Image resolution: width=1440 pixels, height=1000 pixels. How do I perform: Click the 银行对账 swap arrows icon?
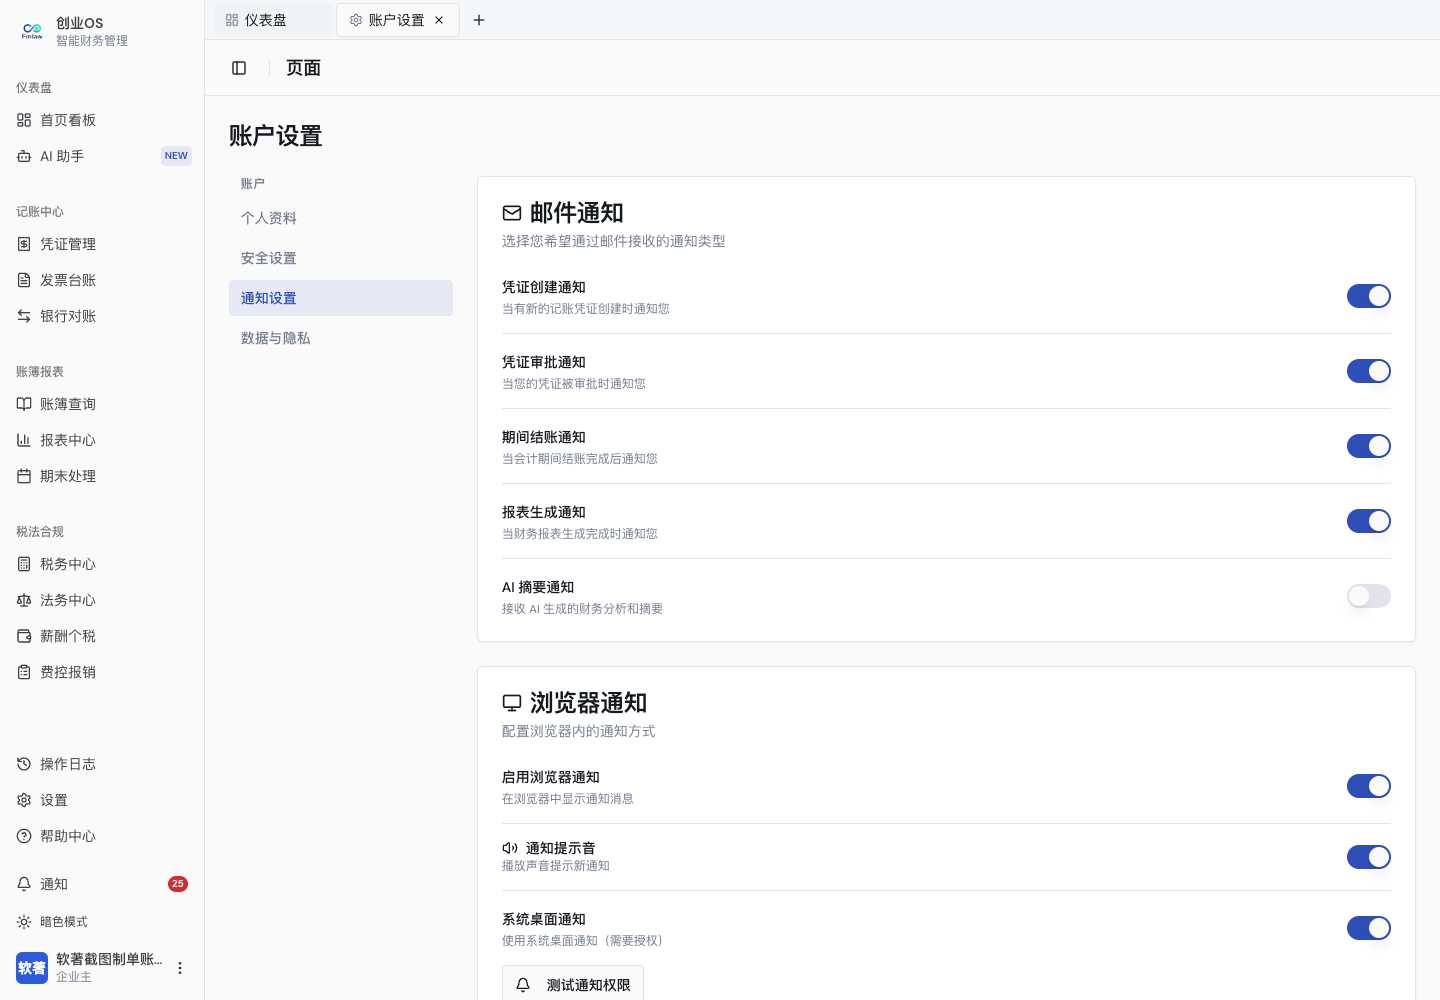pyautogui.click(x=24, y=316)
